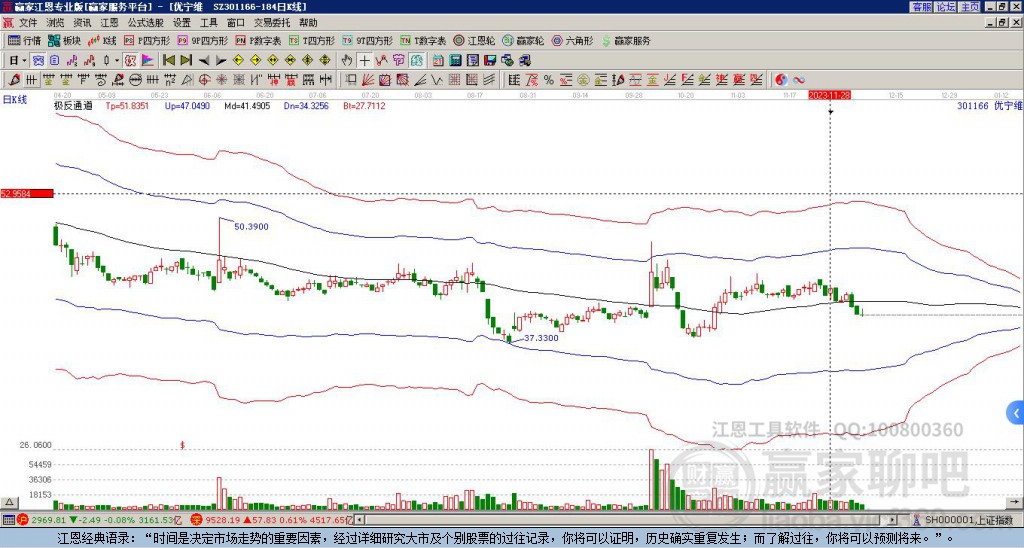Click the 客服 customer service button
The height and width of the screenshot is (548, 1024).
coord(921,7)
